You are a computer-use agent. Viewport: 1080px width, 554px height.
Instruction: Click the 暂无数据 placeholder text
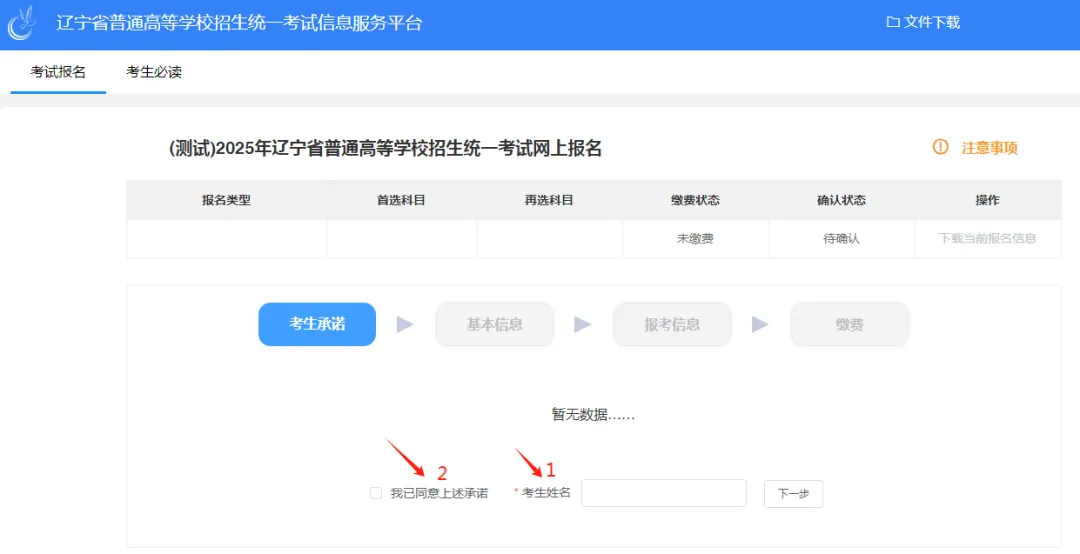pos(593,415)
